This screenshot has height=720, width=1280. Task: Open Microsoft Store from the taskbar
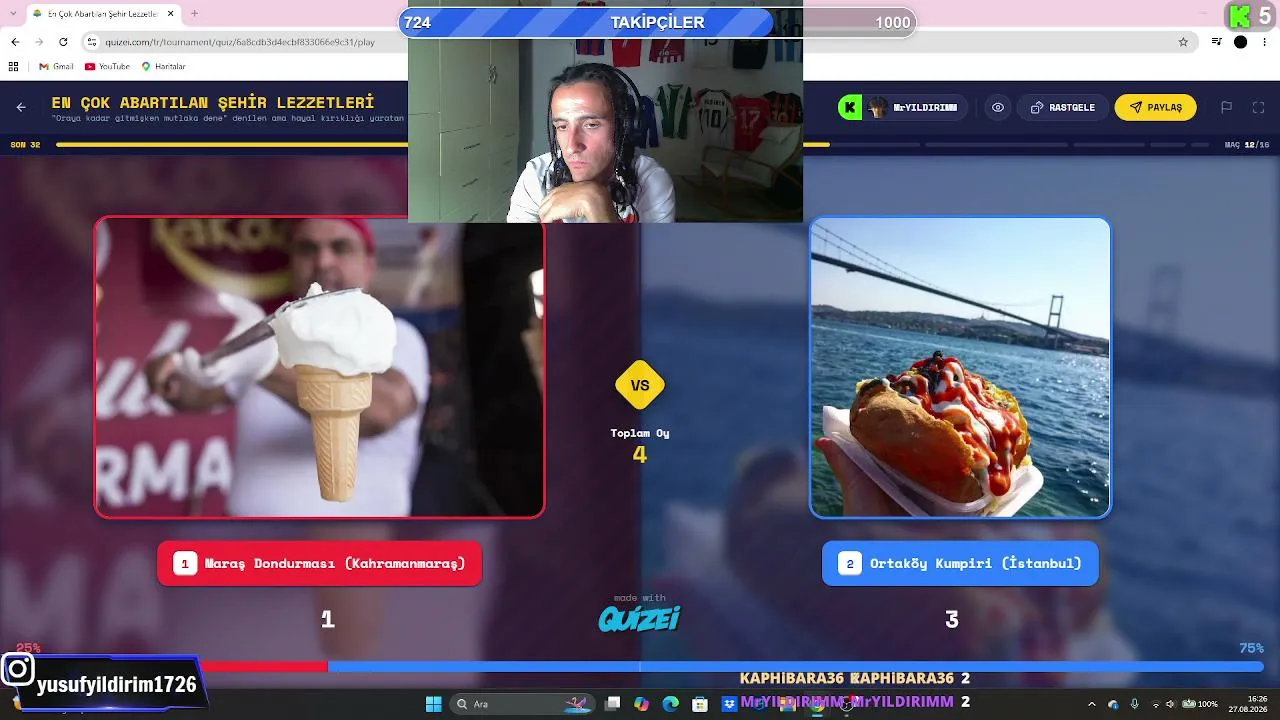tap(700, 704)
